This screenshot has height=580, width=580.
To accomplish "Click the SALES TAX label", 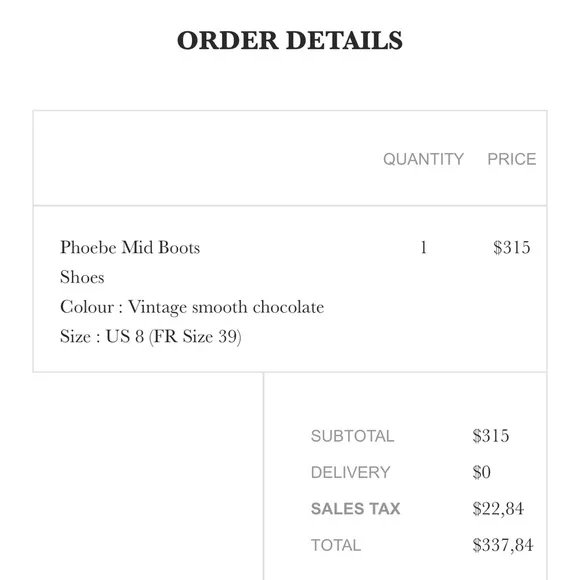I will point(355,509).
